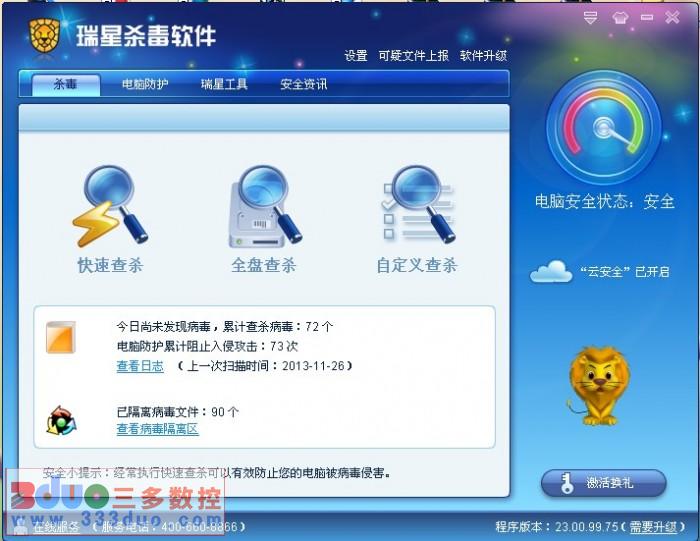The width and height of the screenshot is (700, 541).
Task: Open 设置 in the top menu
Action: click(356, 56)
